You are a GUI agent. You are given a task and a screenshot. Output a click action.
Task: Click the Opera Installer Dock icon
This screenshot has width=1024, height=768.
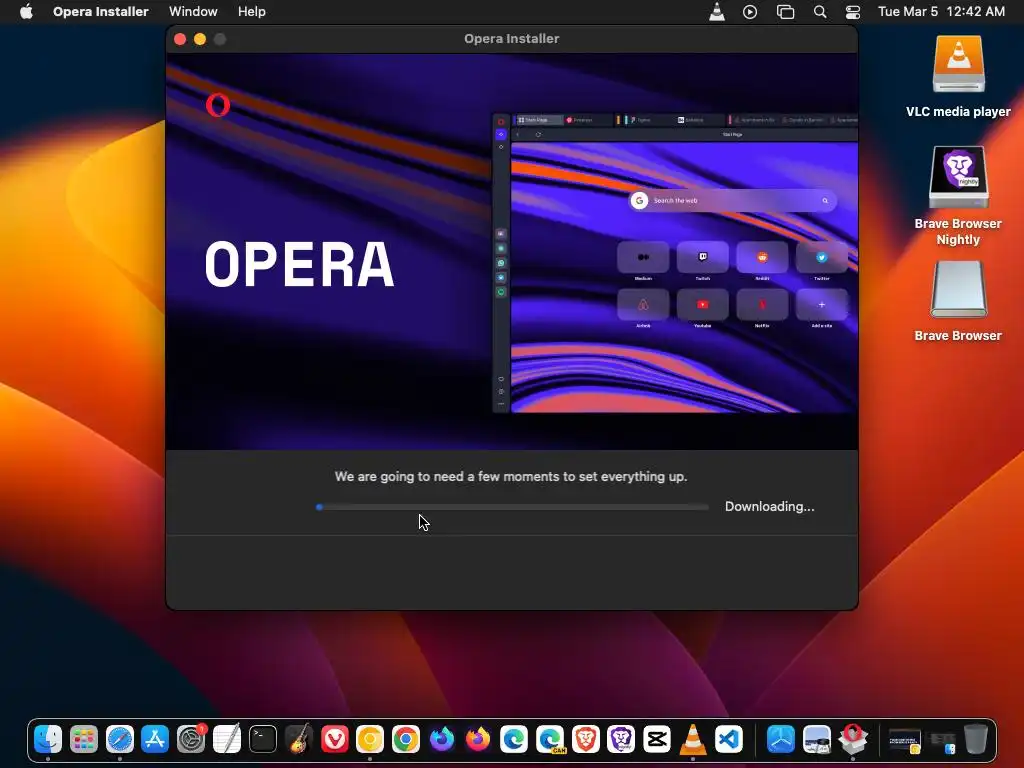click(852, 739)
